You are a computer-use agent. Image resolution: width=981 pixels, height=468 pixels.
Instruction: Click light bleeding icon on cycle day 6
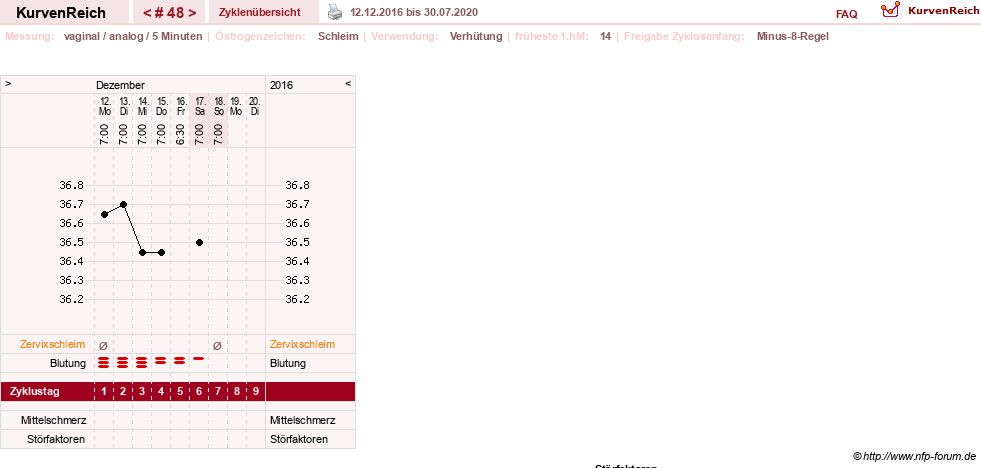click(x=199, y=359)
